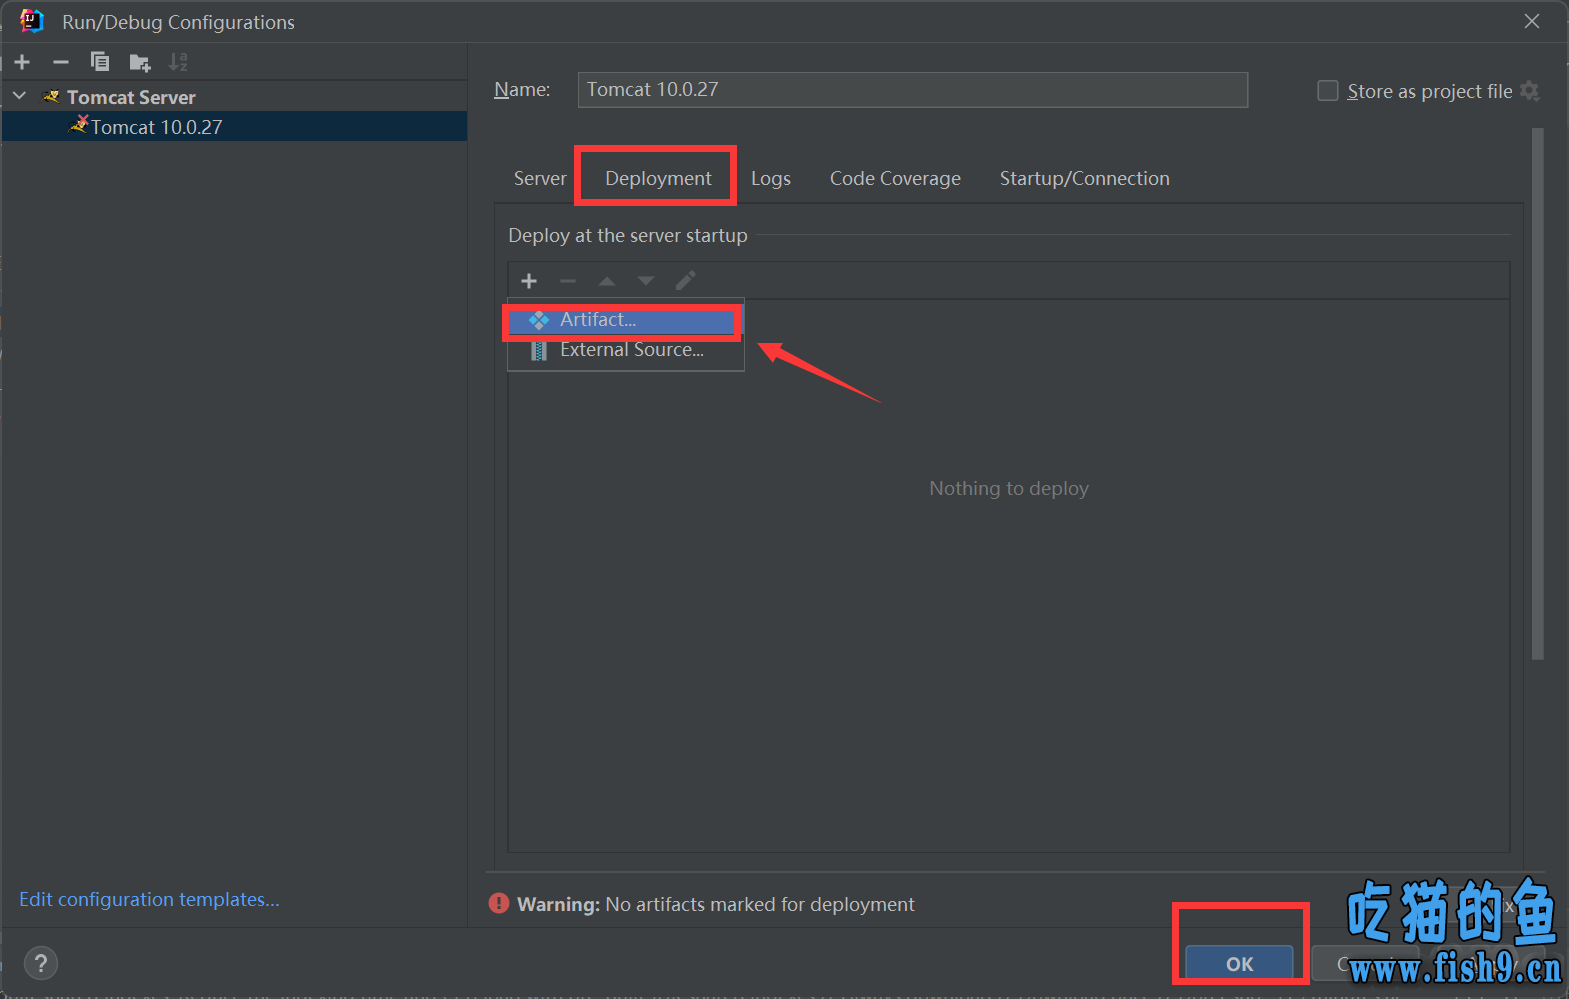Click the red warning icon
1569x999 pixels.
(x=499, y=903)
